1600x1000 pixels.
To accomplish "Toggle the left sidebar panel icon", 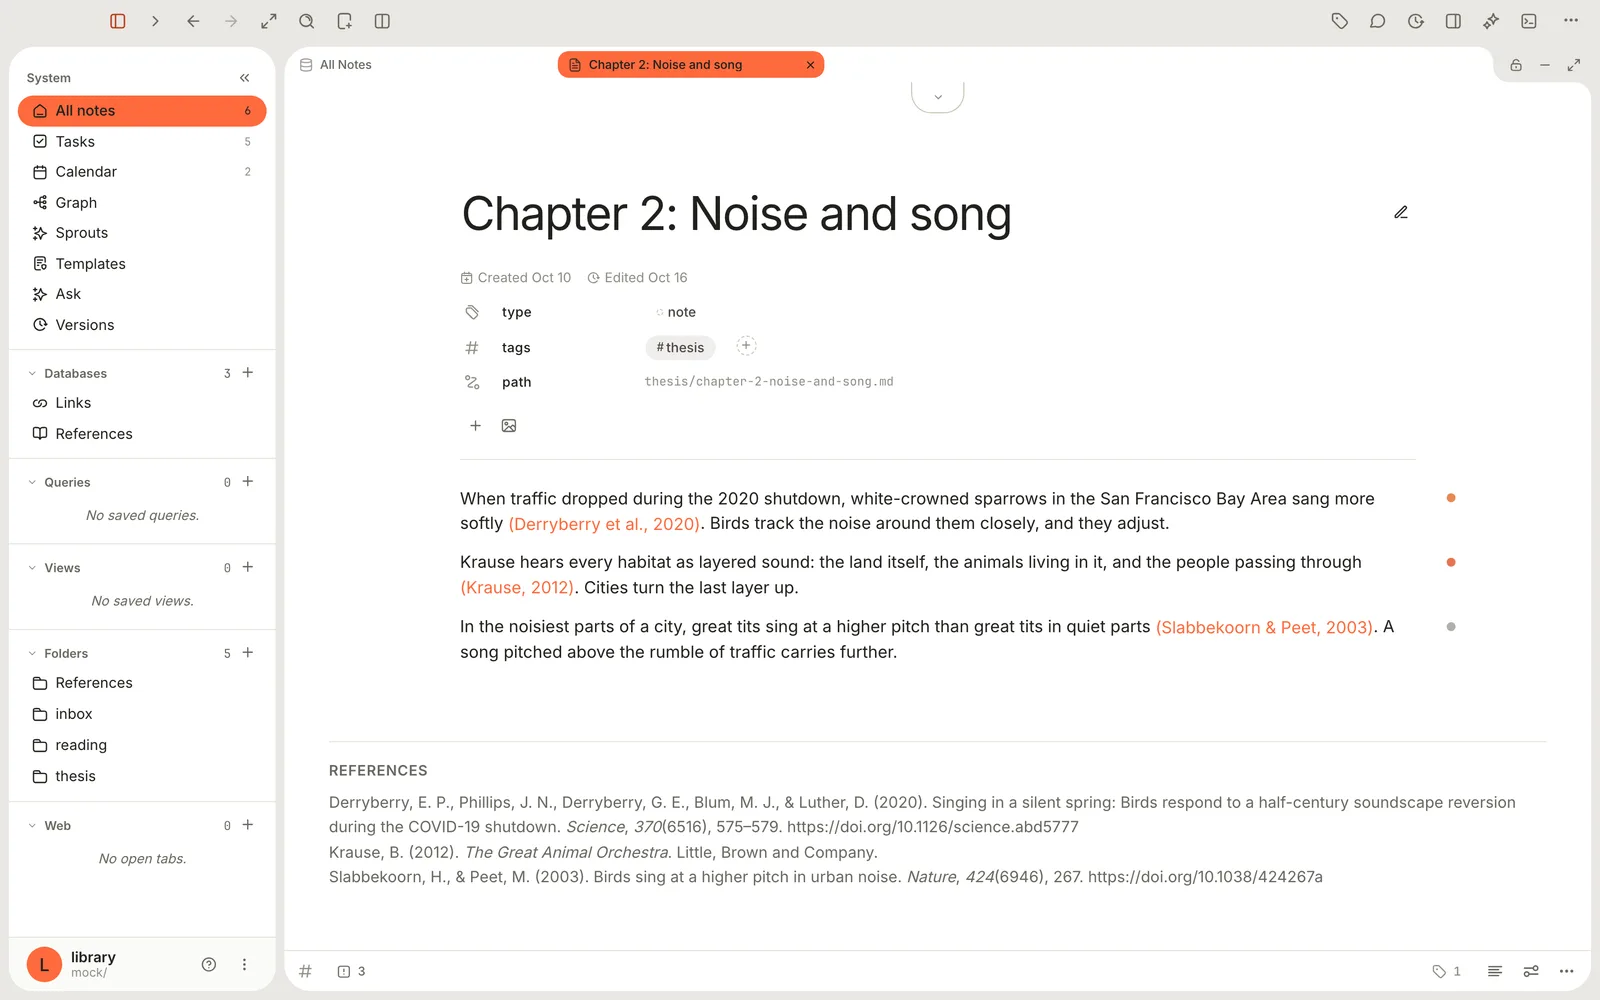I will click(118, 21).
